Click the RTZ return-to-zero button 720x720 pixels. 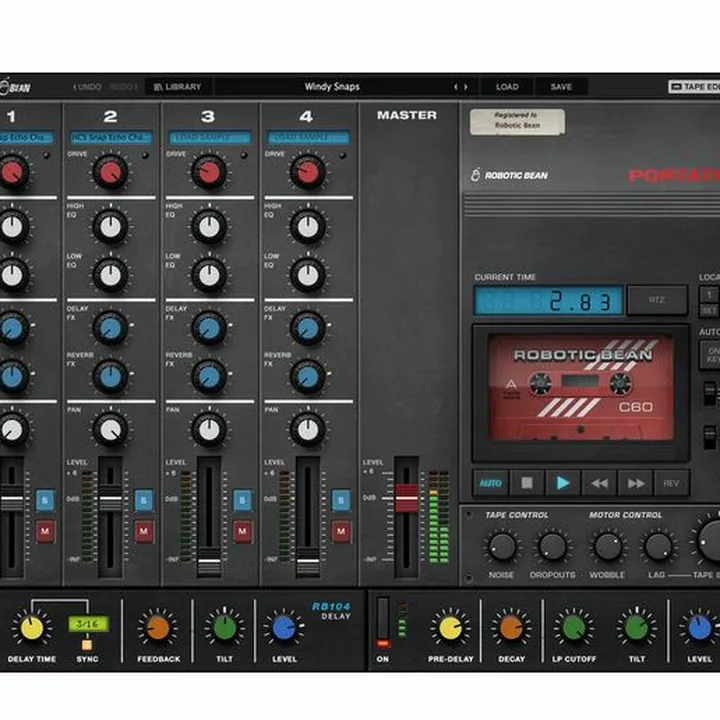pos(657,300)
